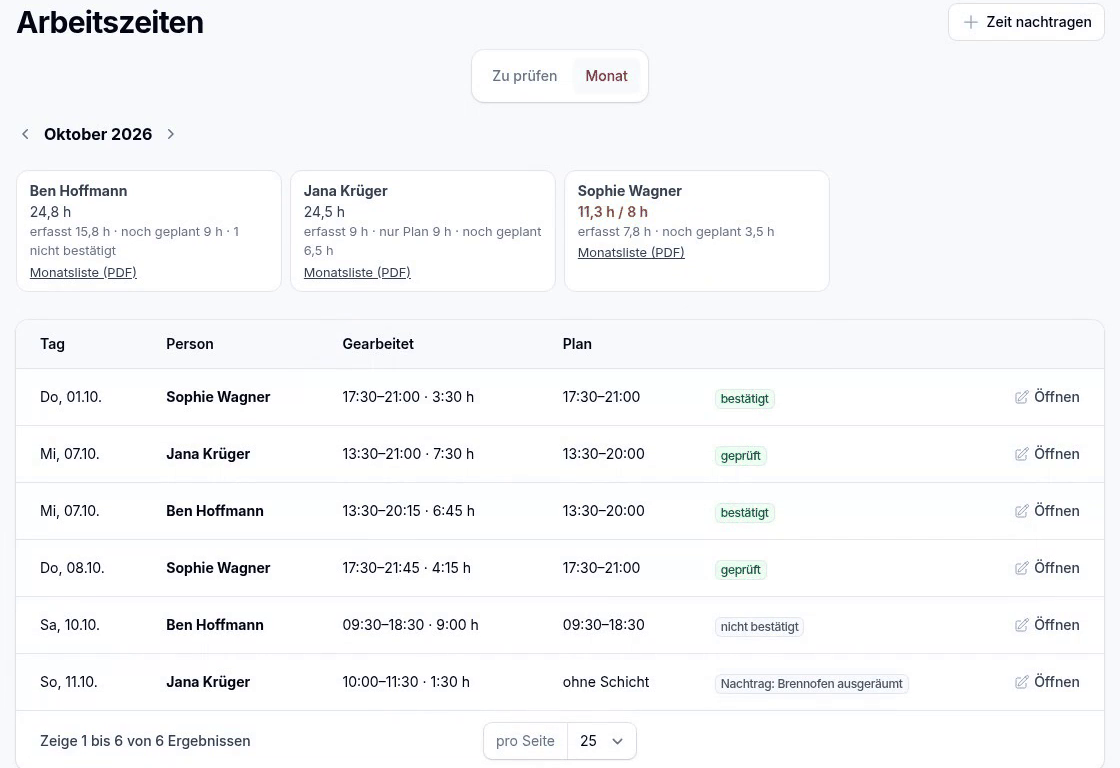
Task: Click the Zeit nachtragen button
Action: pyautogui.click(x=1026, y=22)
